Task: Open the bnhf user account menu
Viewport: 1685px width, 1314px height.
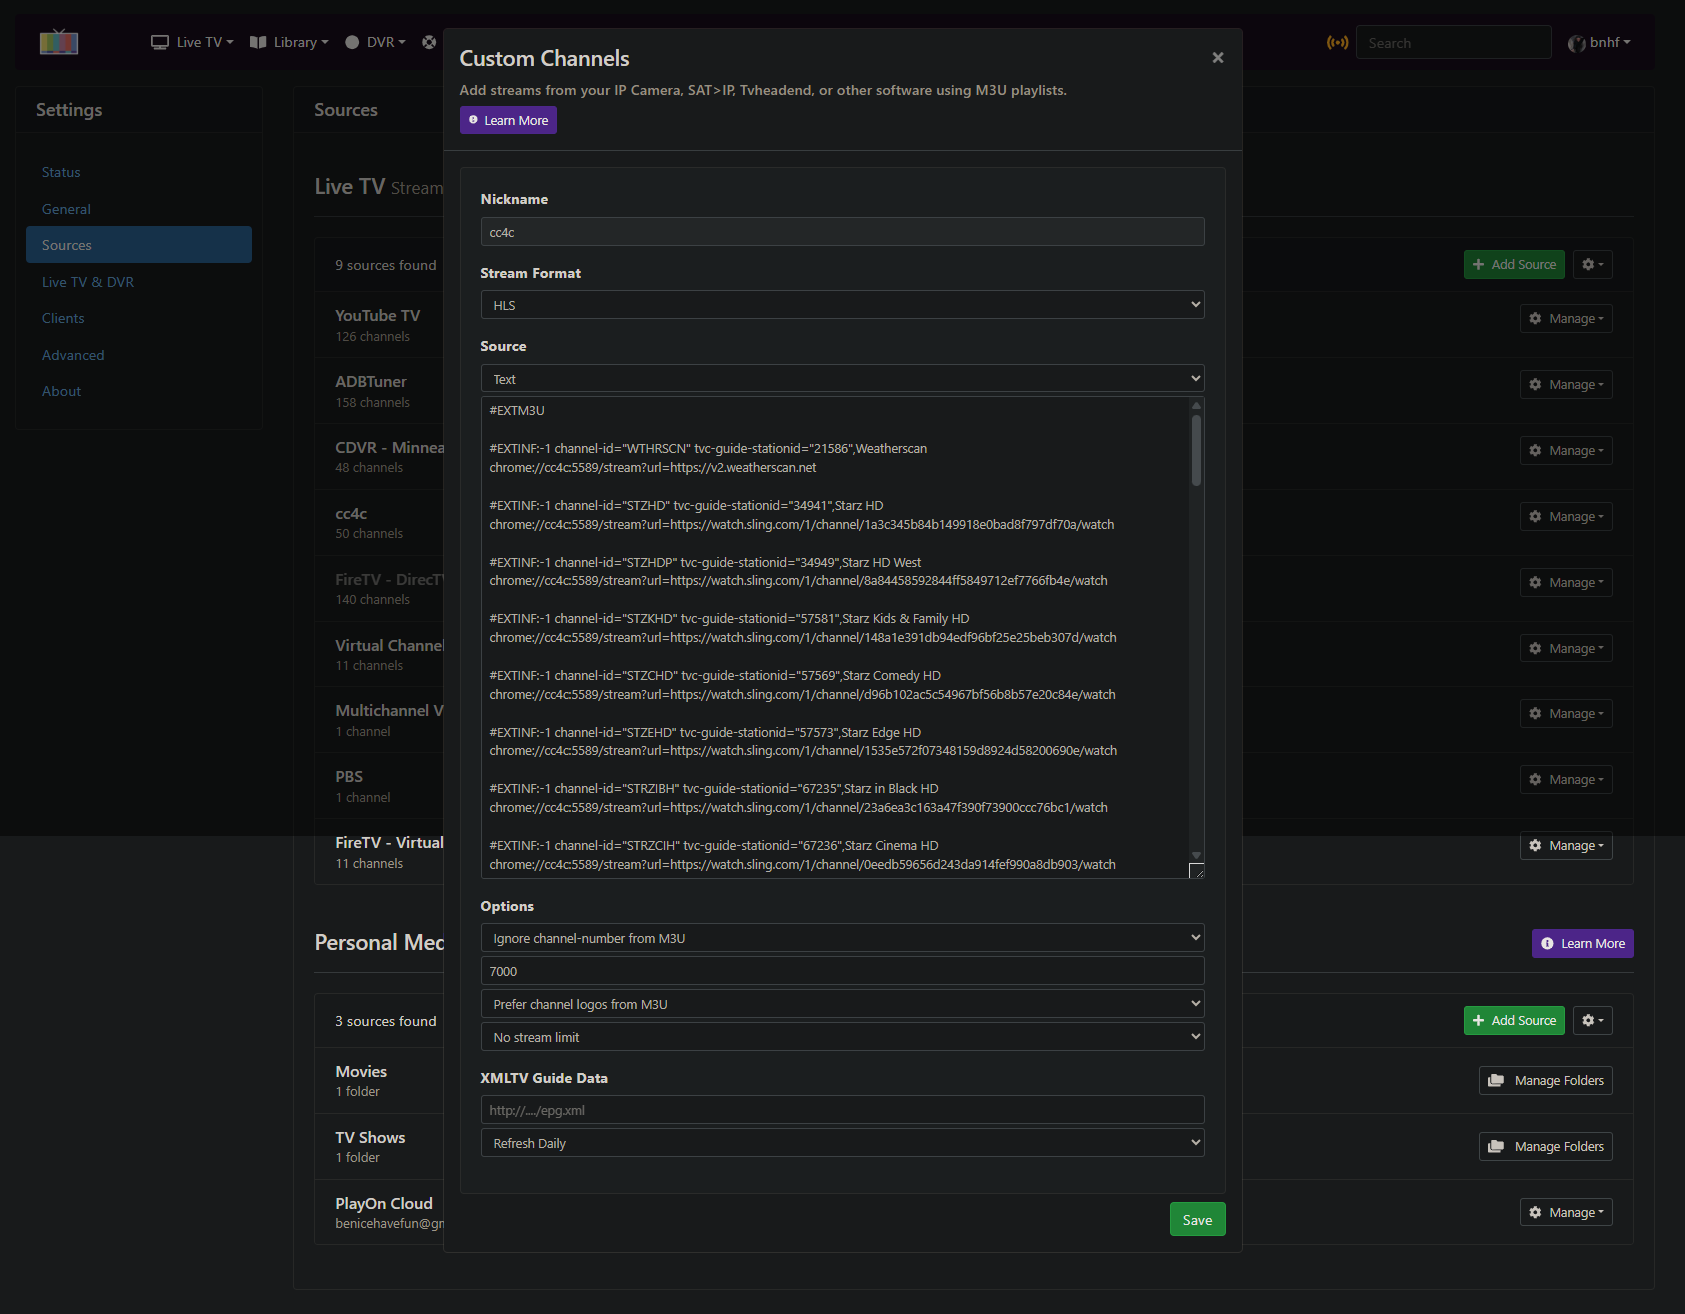Action: tap(1599, 42)
